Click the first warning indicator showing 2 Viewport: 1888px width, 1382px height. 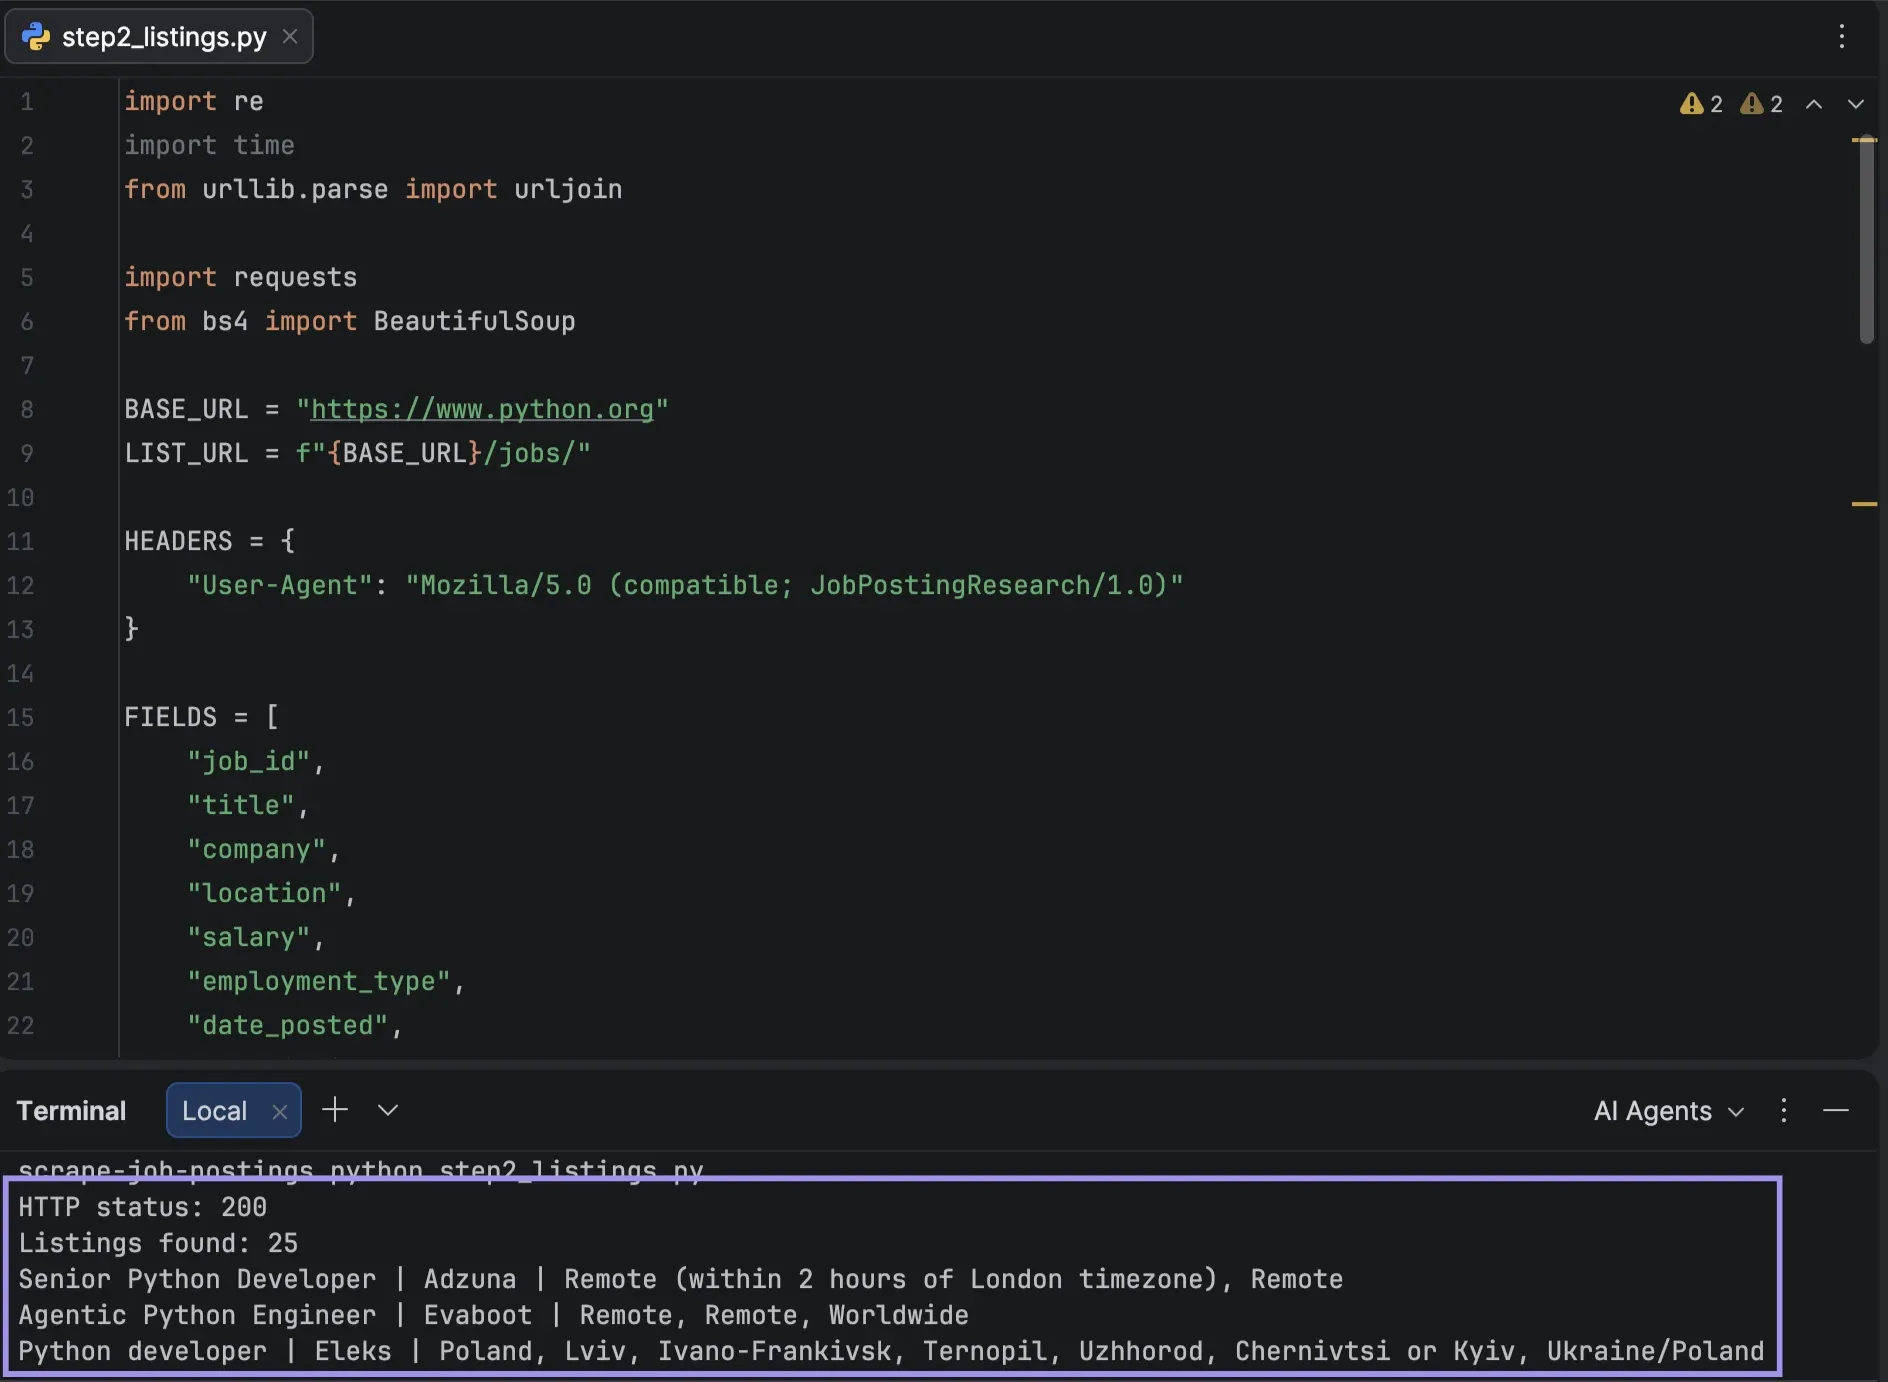point(1701,104)
